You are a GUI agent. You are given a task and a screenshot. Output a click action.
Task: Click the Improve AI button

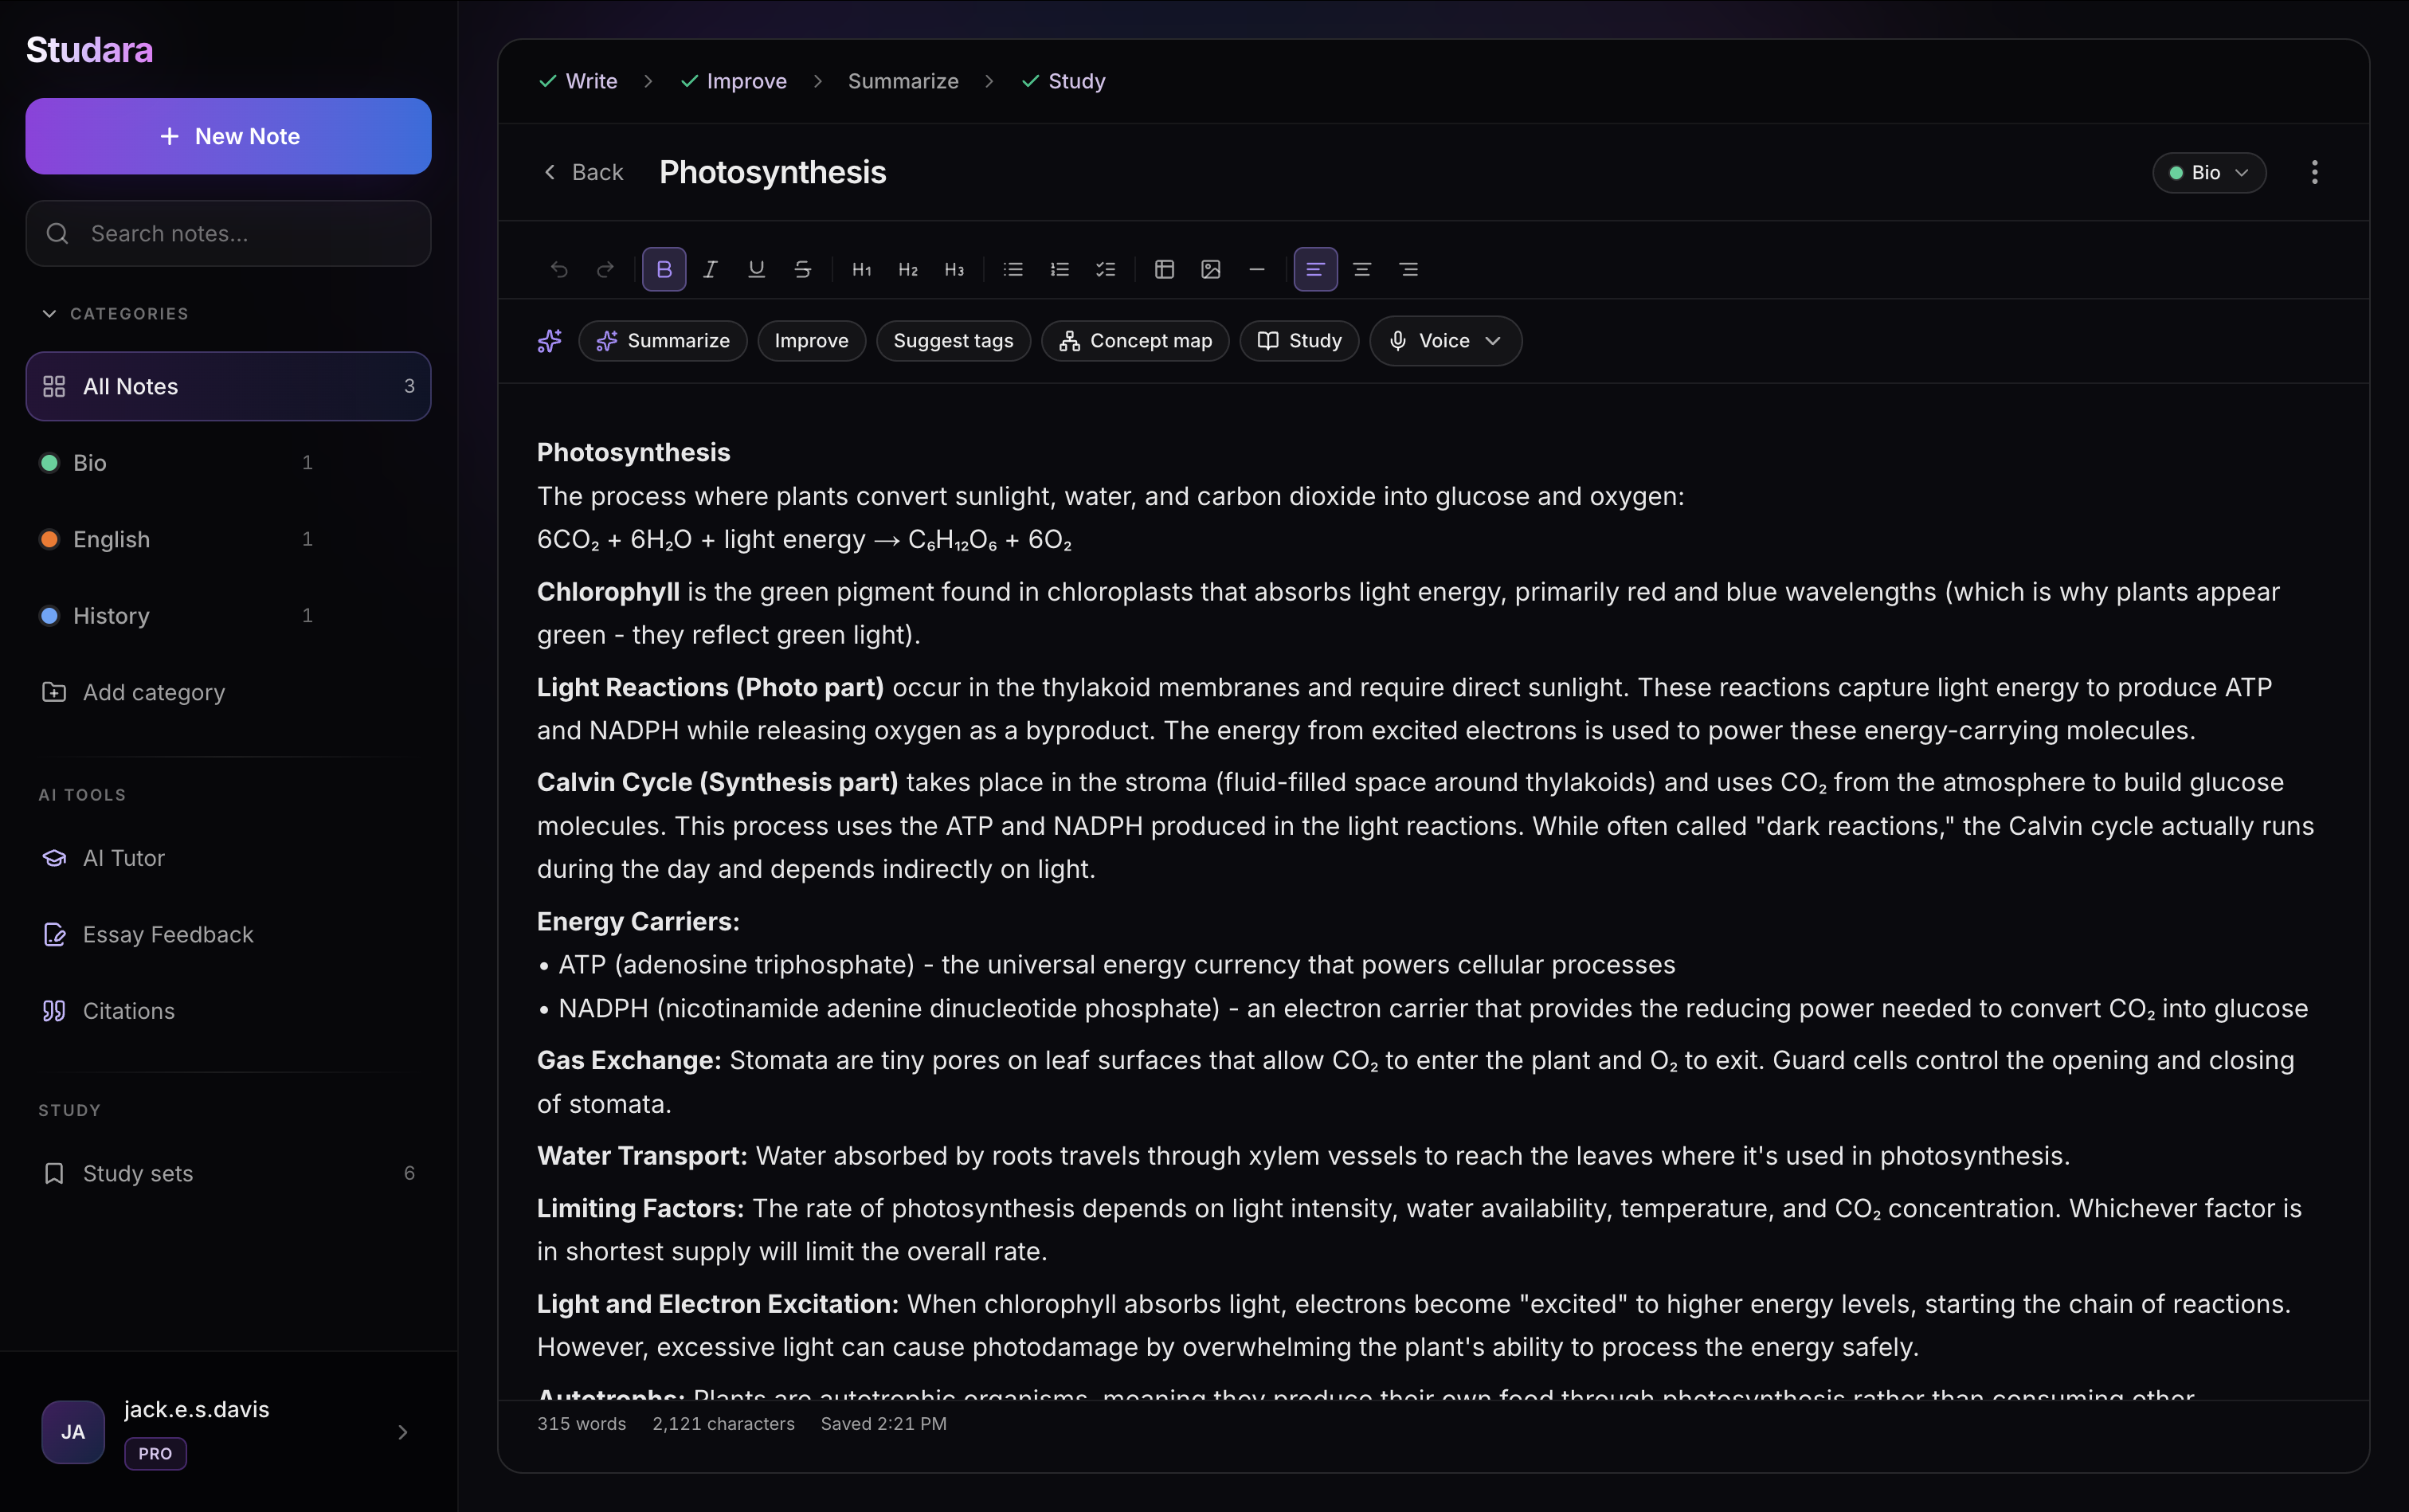click(x=811, y=341)
